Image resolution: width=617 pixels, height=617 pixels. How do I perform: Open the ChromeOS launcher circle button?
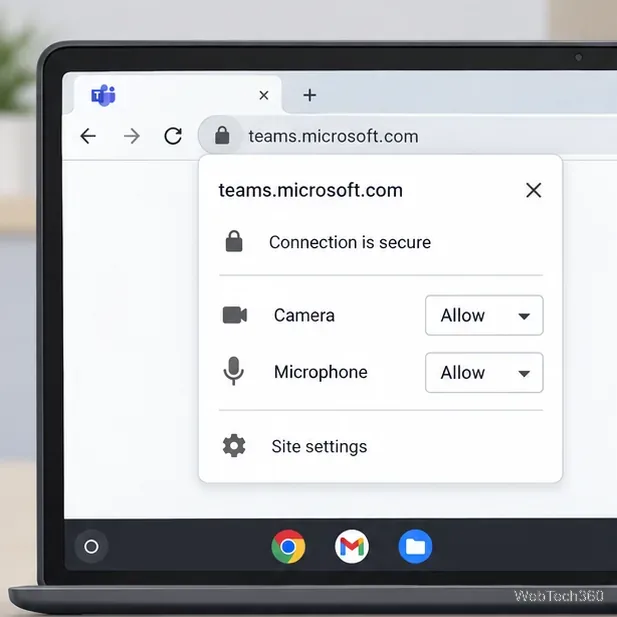coord(91,546)
